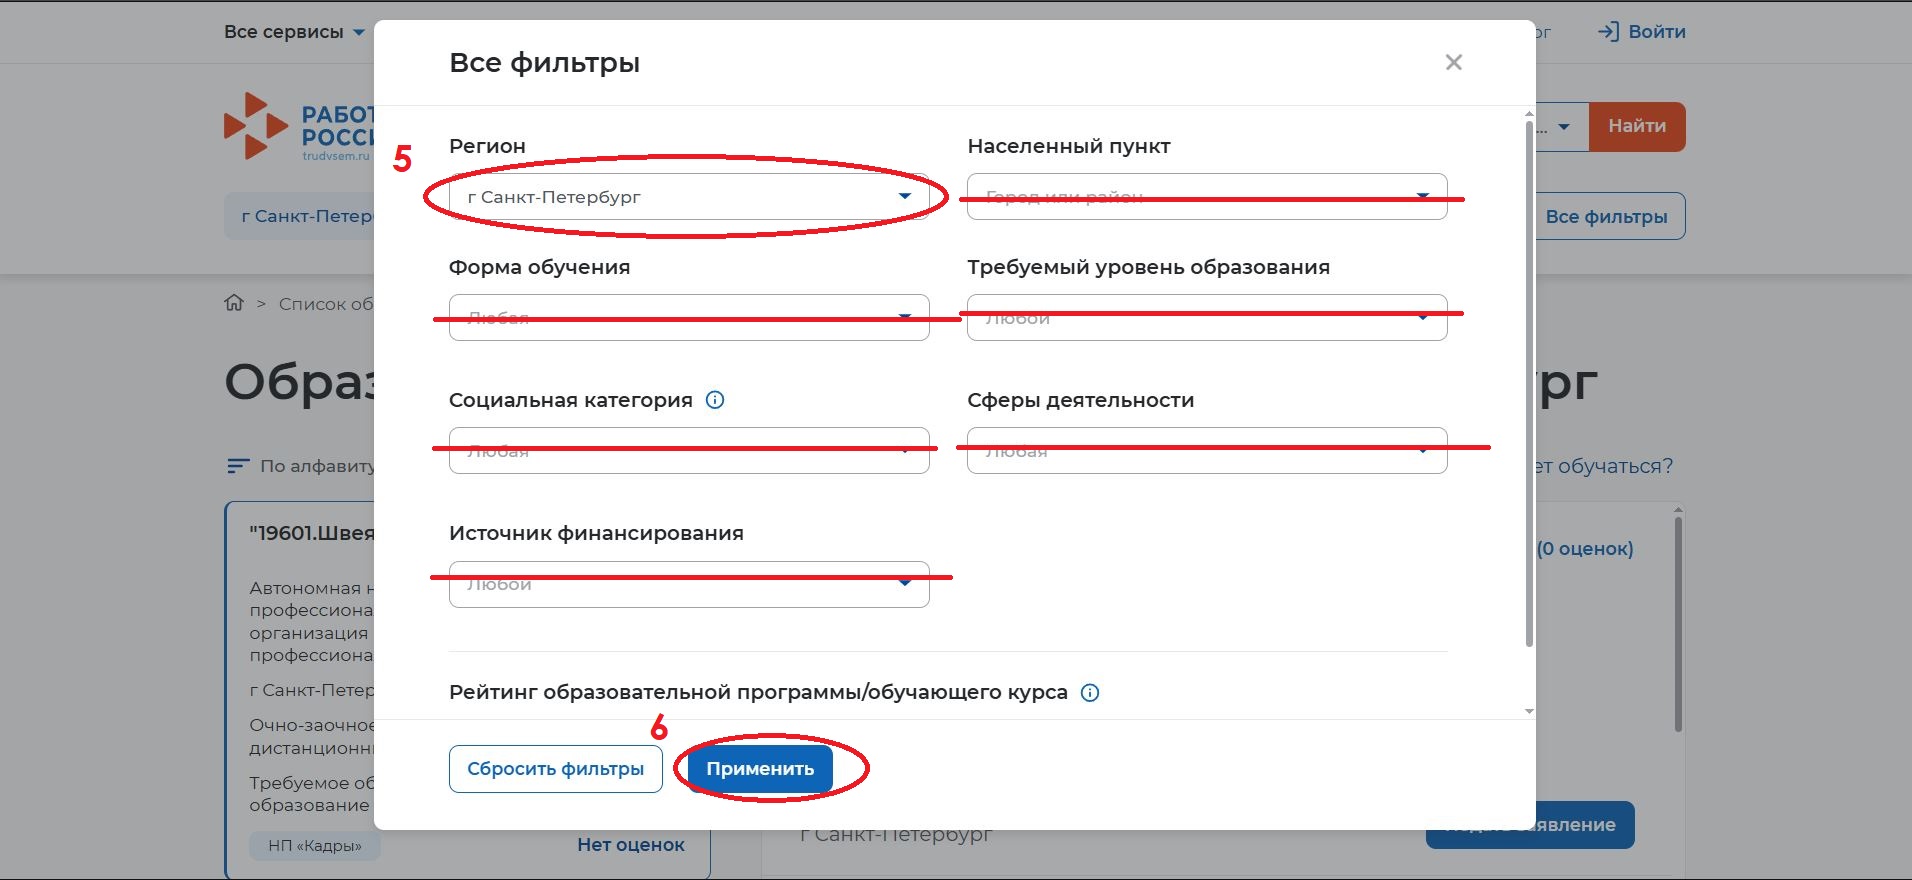Open the Регион dropdown with Санкт-Петербург
The width and height of the screenshot is (1912, 880).
(688, 197)
